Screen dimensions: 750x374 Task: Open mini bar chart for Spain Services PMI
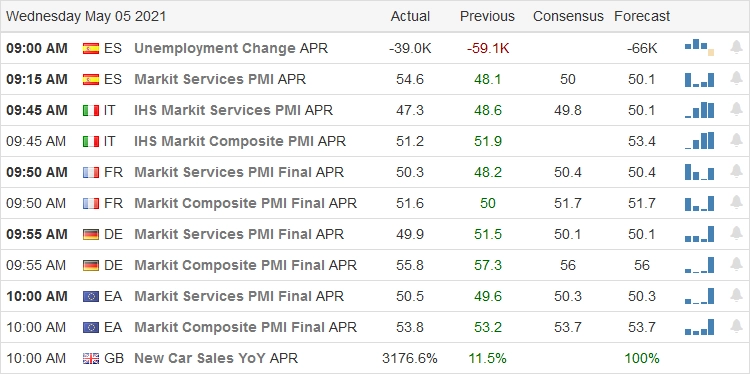[x=699, y=79]
